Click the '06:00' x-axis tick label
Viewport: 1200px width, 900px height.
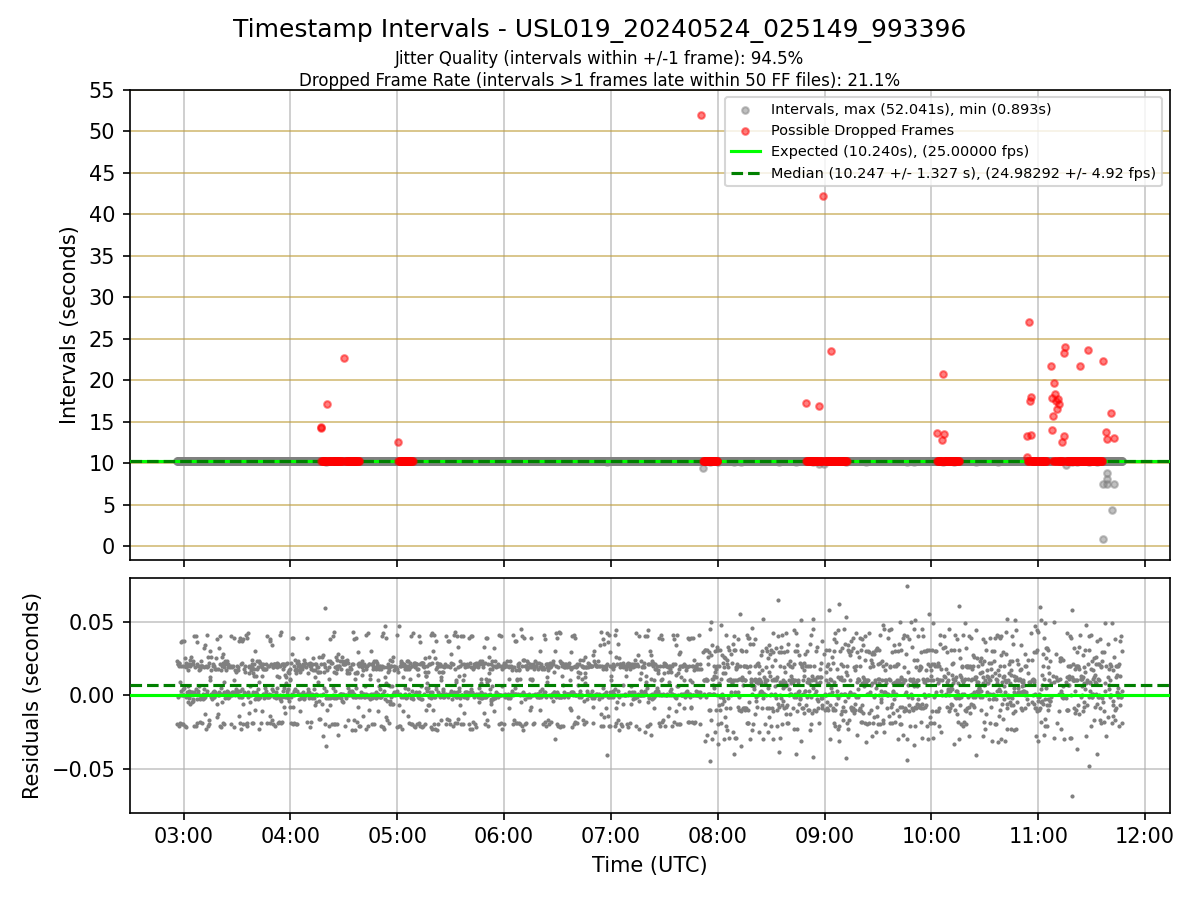[x=503, y=836]
